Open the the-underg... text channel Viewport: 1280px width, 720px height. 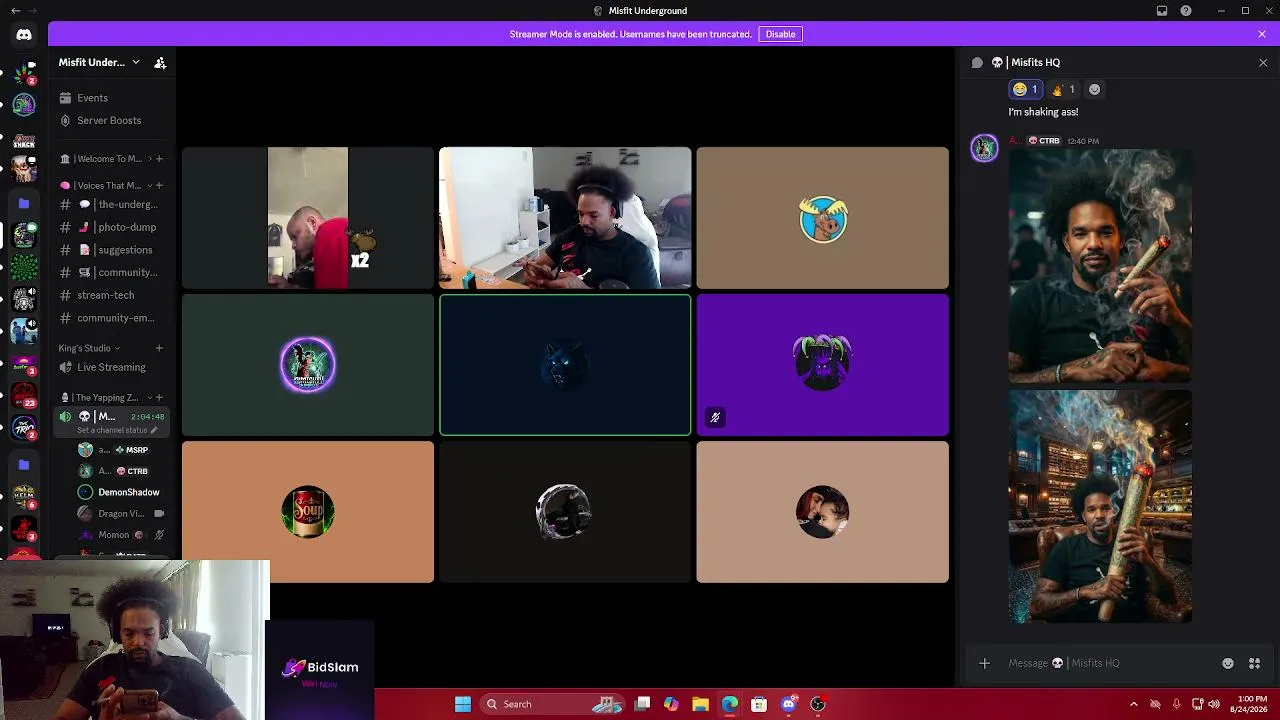coord(110,204)
